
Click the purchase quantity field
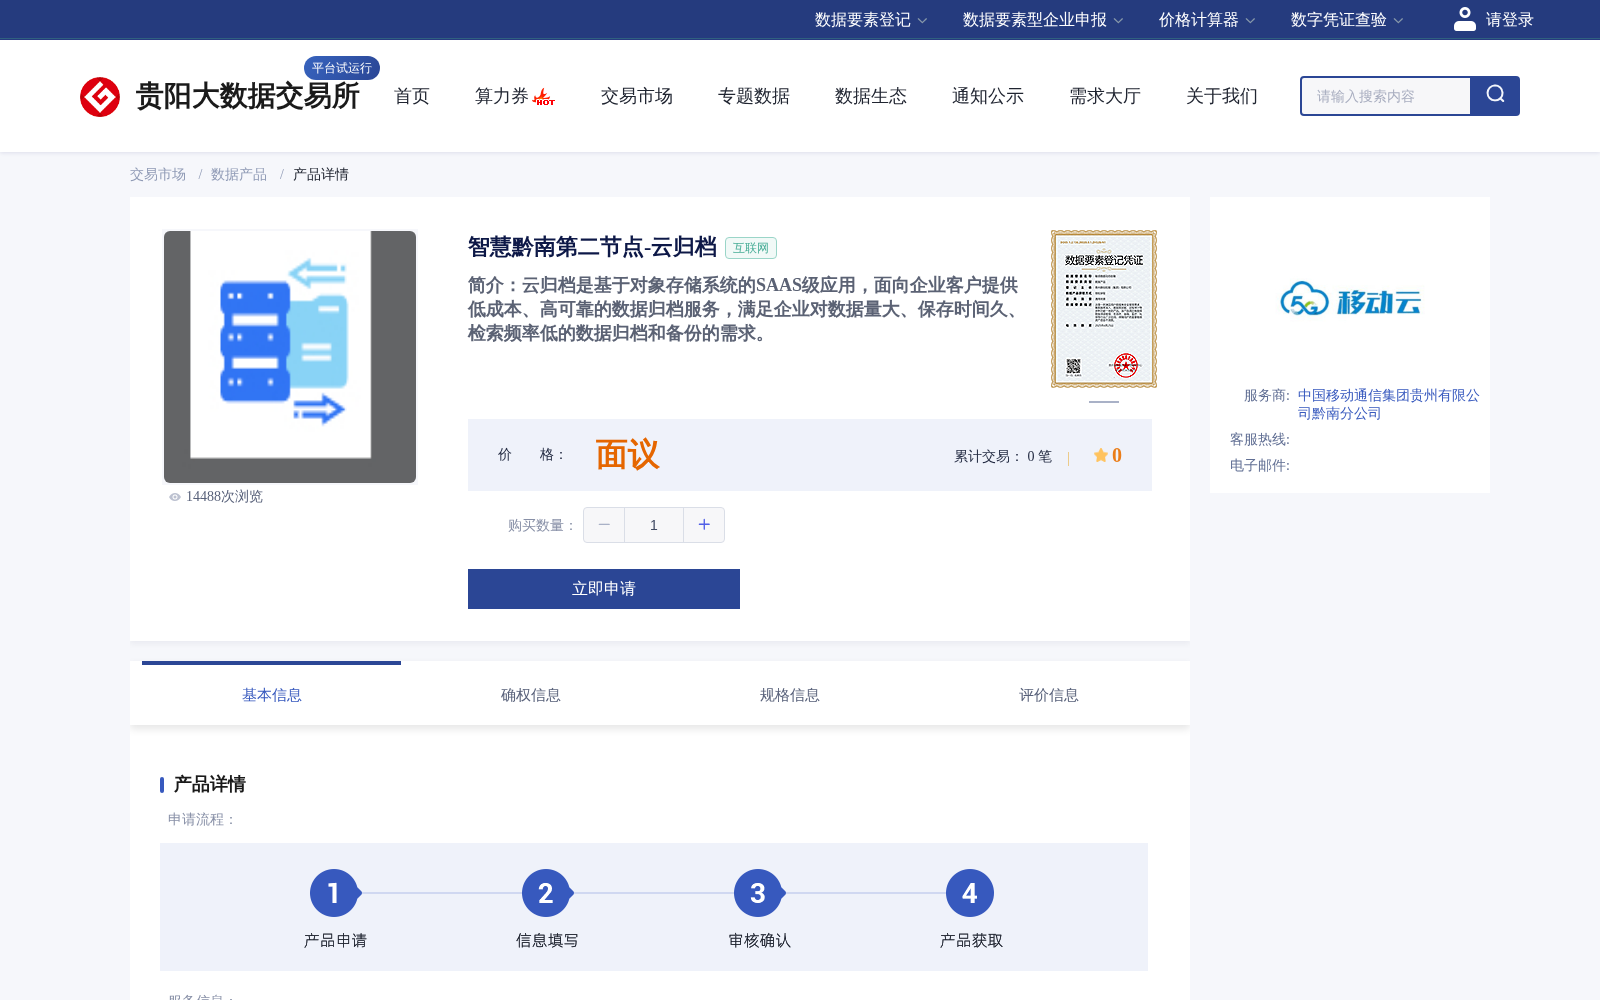click(x=654, y=525)
